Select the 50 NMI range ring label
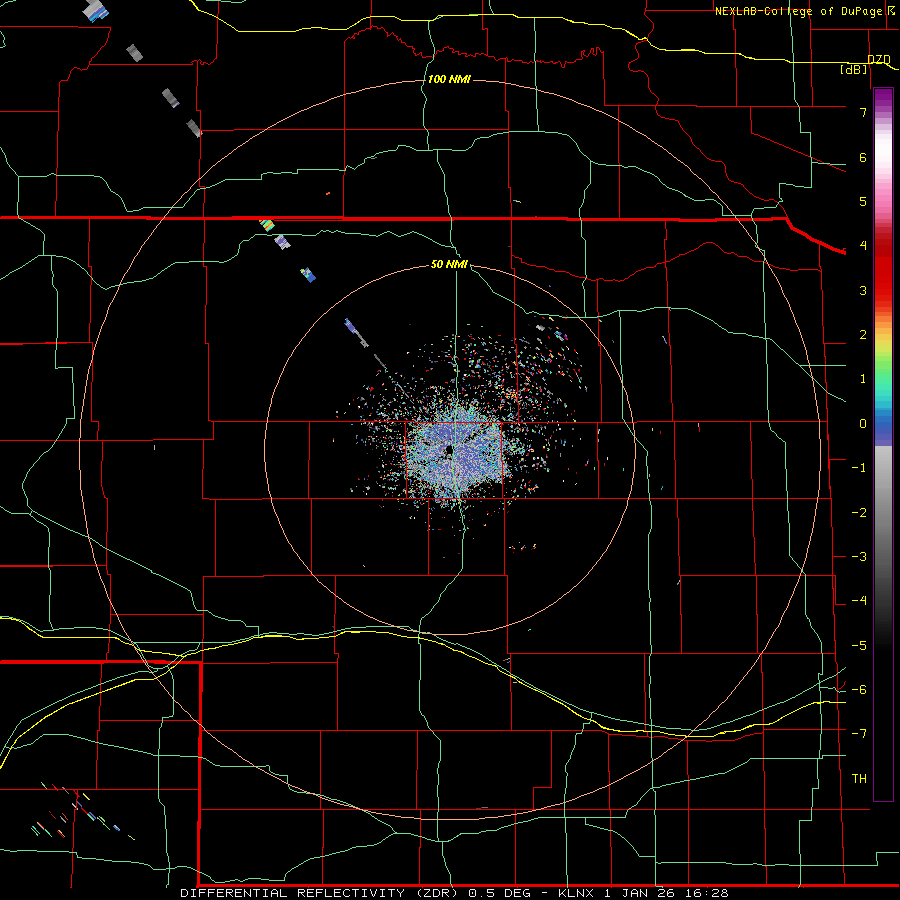The image size is (900, 900). 449,264
